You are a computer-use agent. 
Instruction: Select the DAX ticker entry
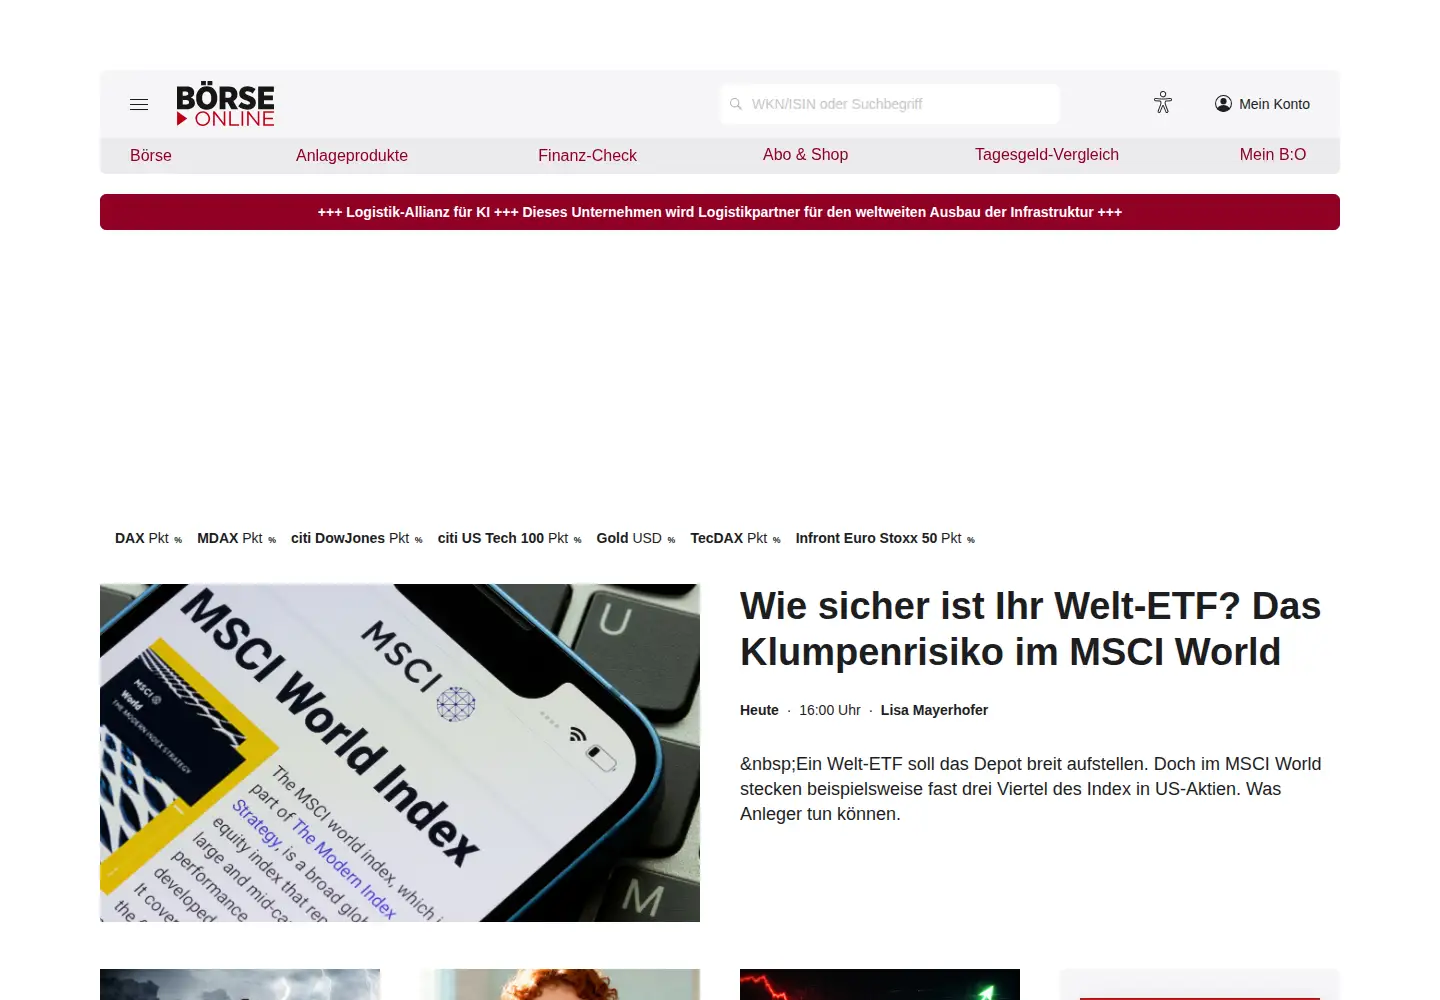148,538
